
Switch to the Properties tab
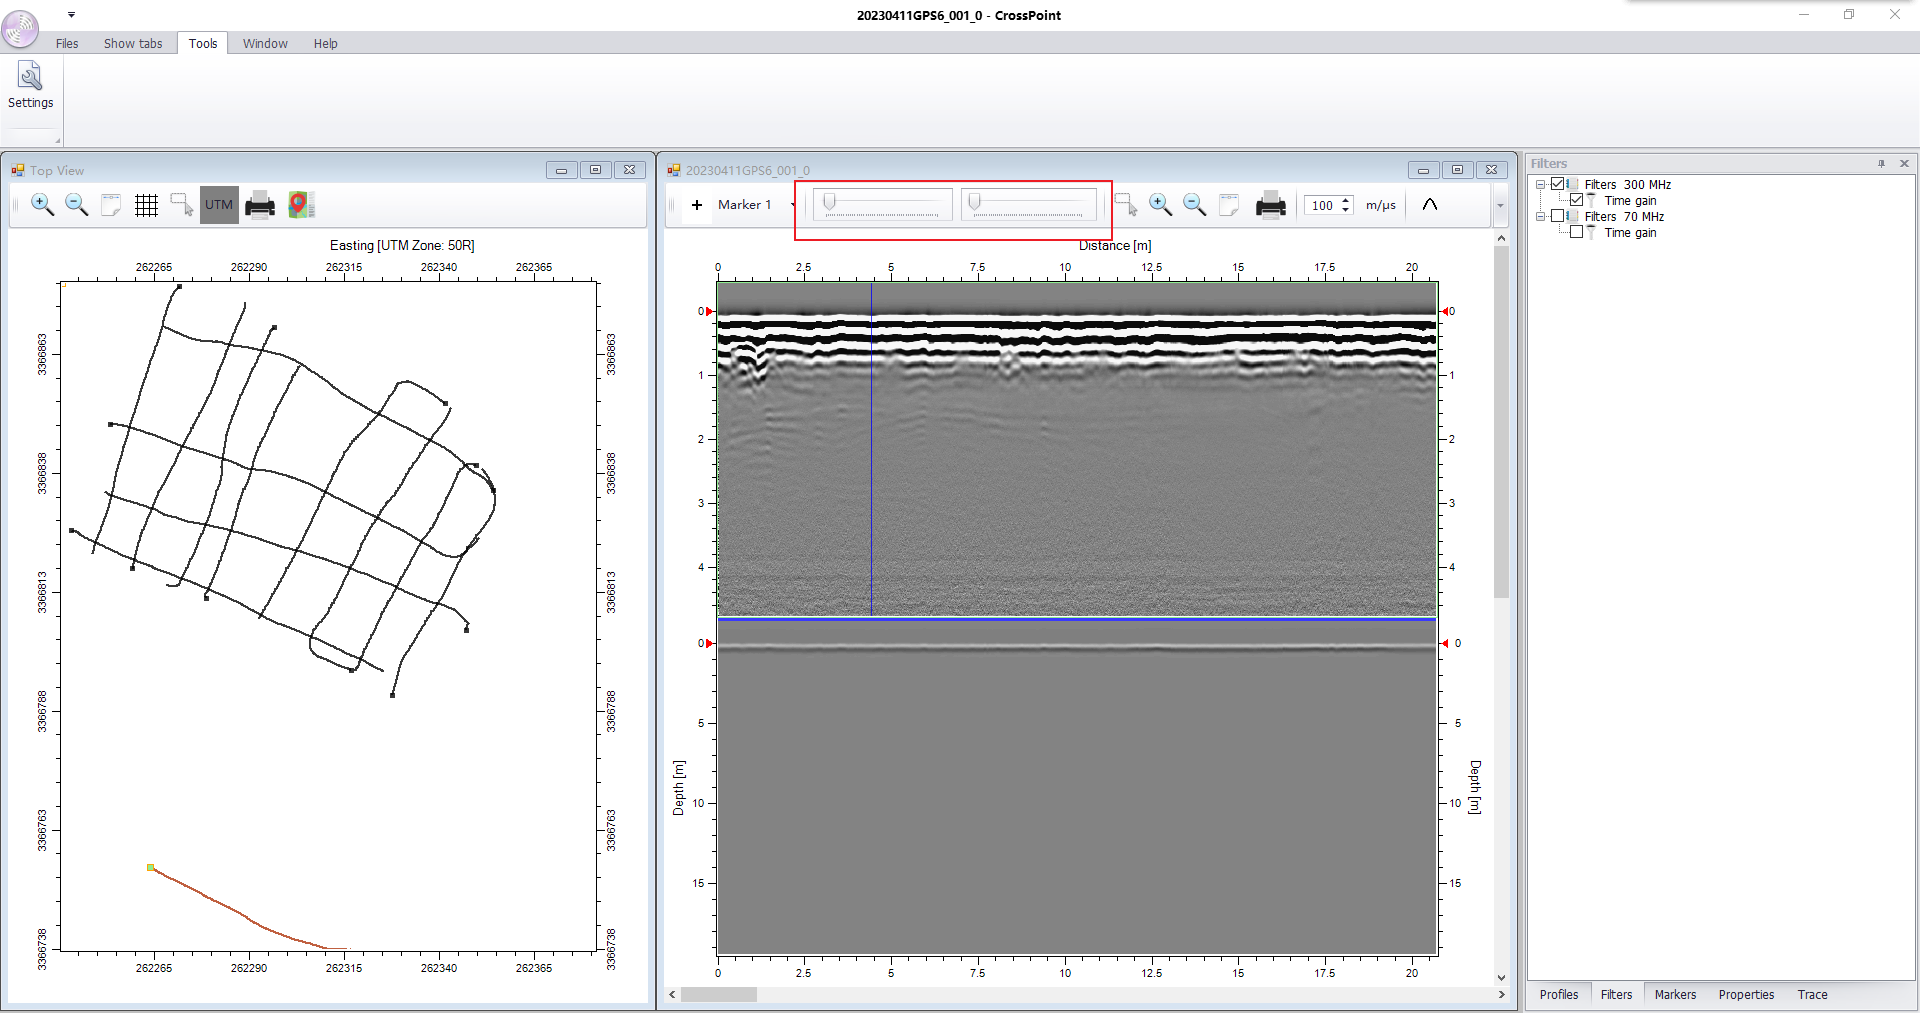tap(1746, 995)
